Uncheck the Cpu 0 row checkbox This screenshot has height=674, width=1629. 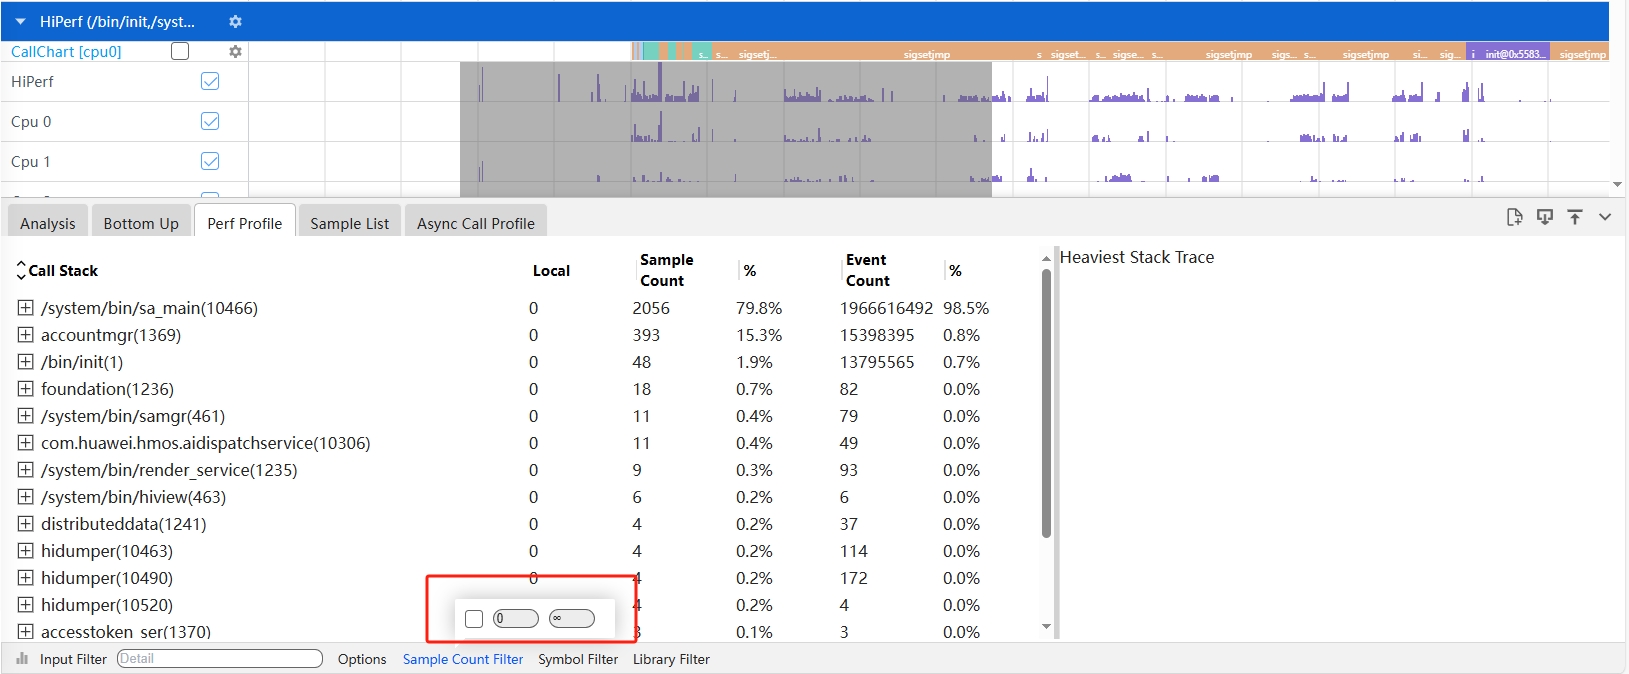coord(210,121)
